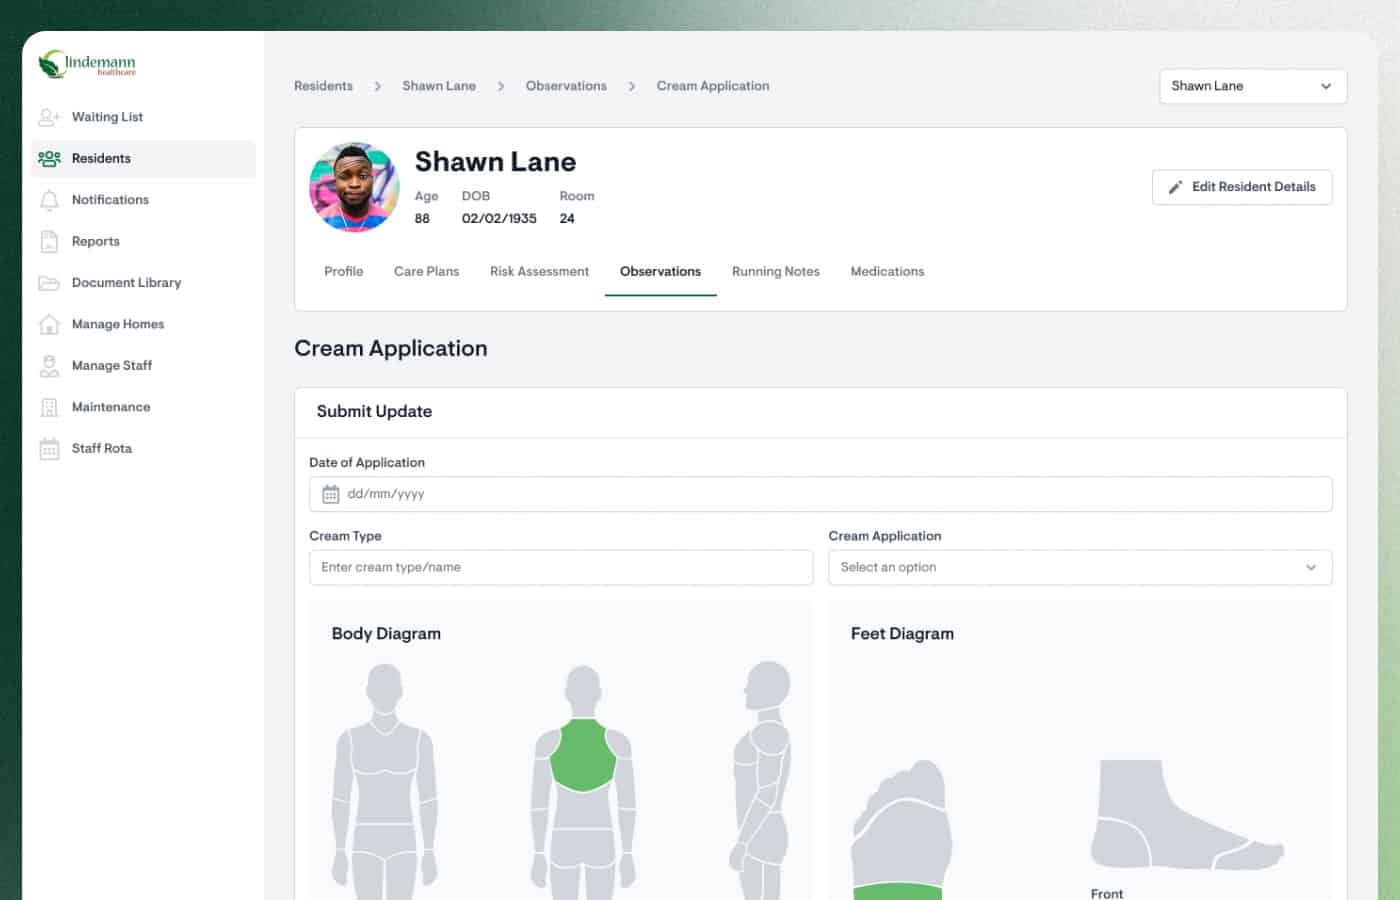This screenshot has width=1400, height=900.
Task: Click the Staff Rota calendar icon
Action: point(49,449)
